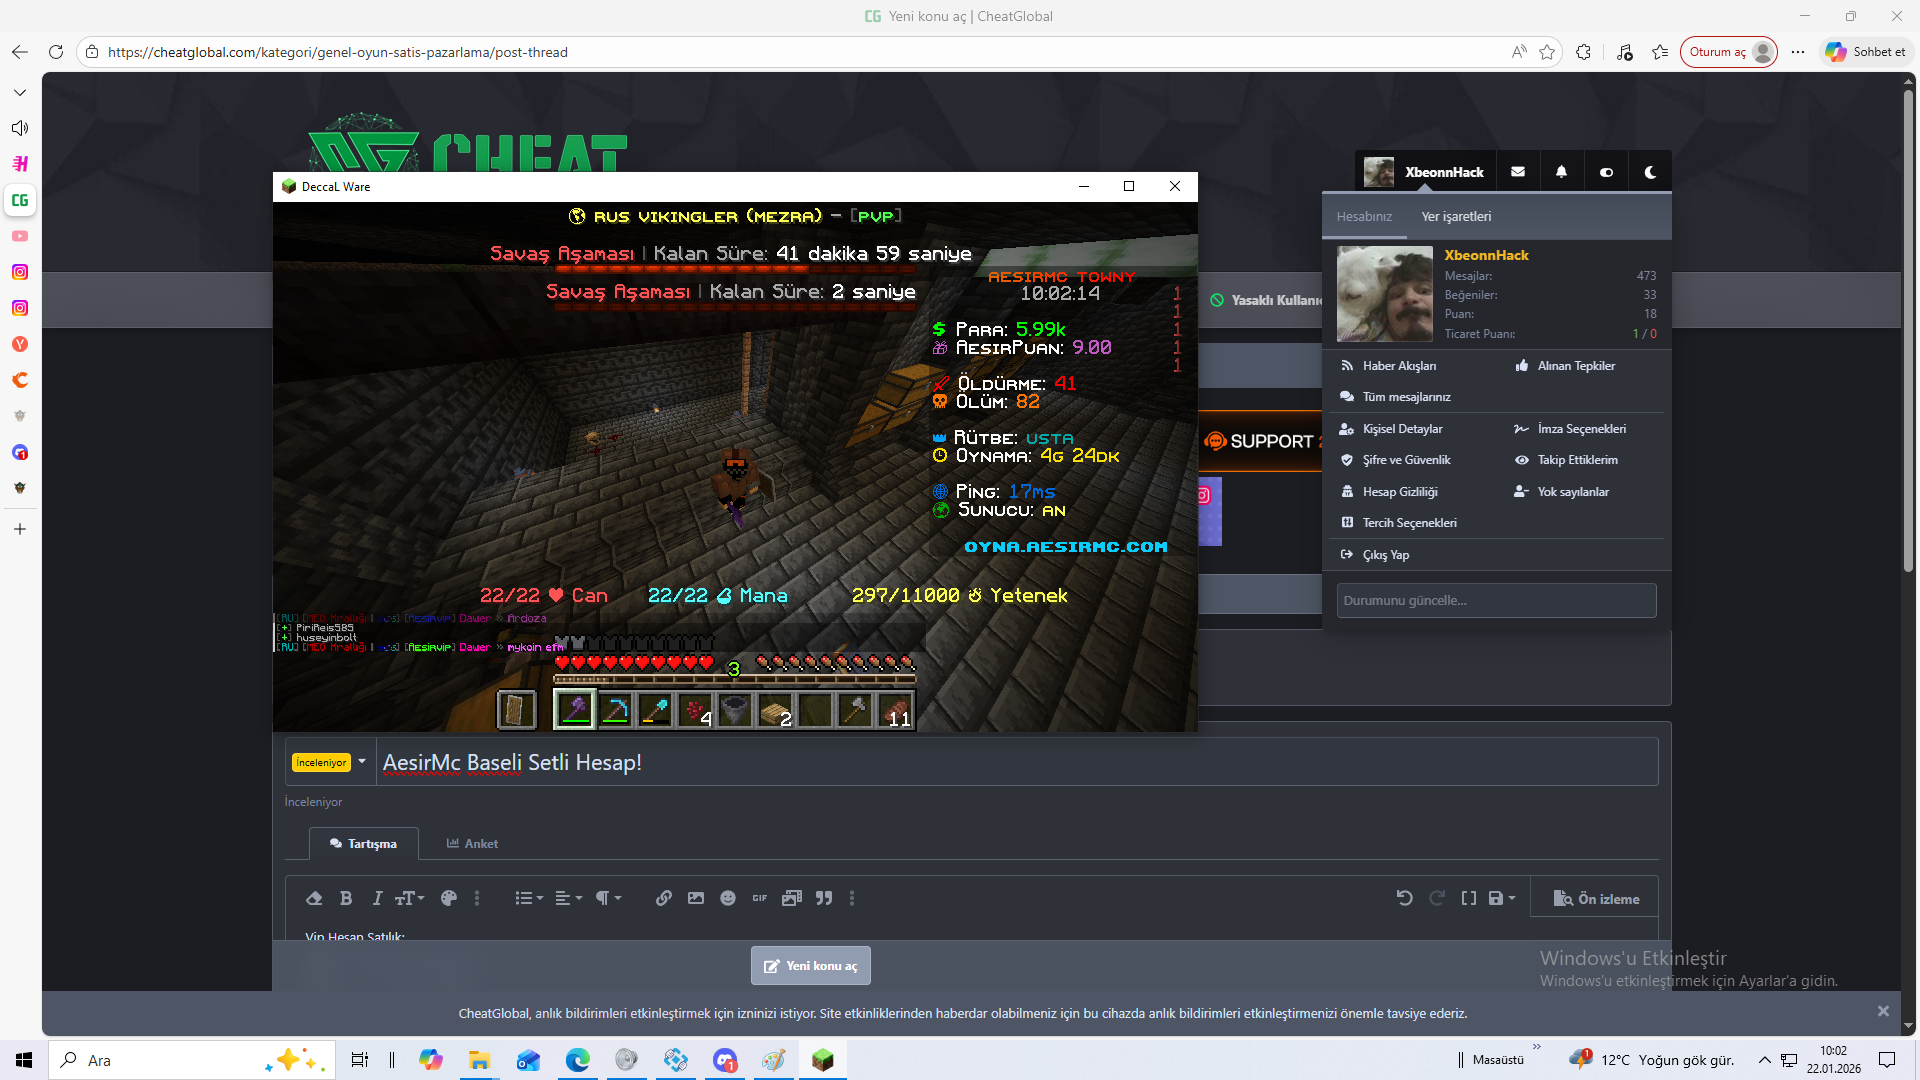Open the font size dropdown in editor

click(409, 898)
